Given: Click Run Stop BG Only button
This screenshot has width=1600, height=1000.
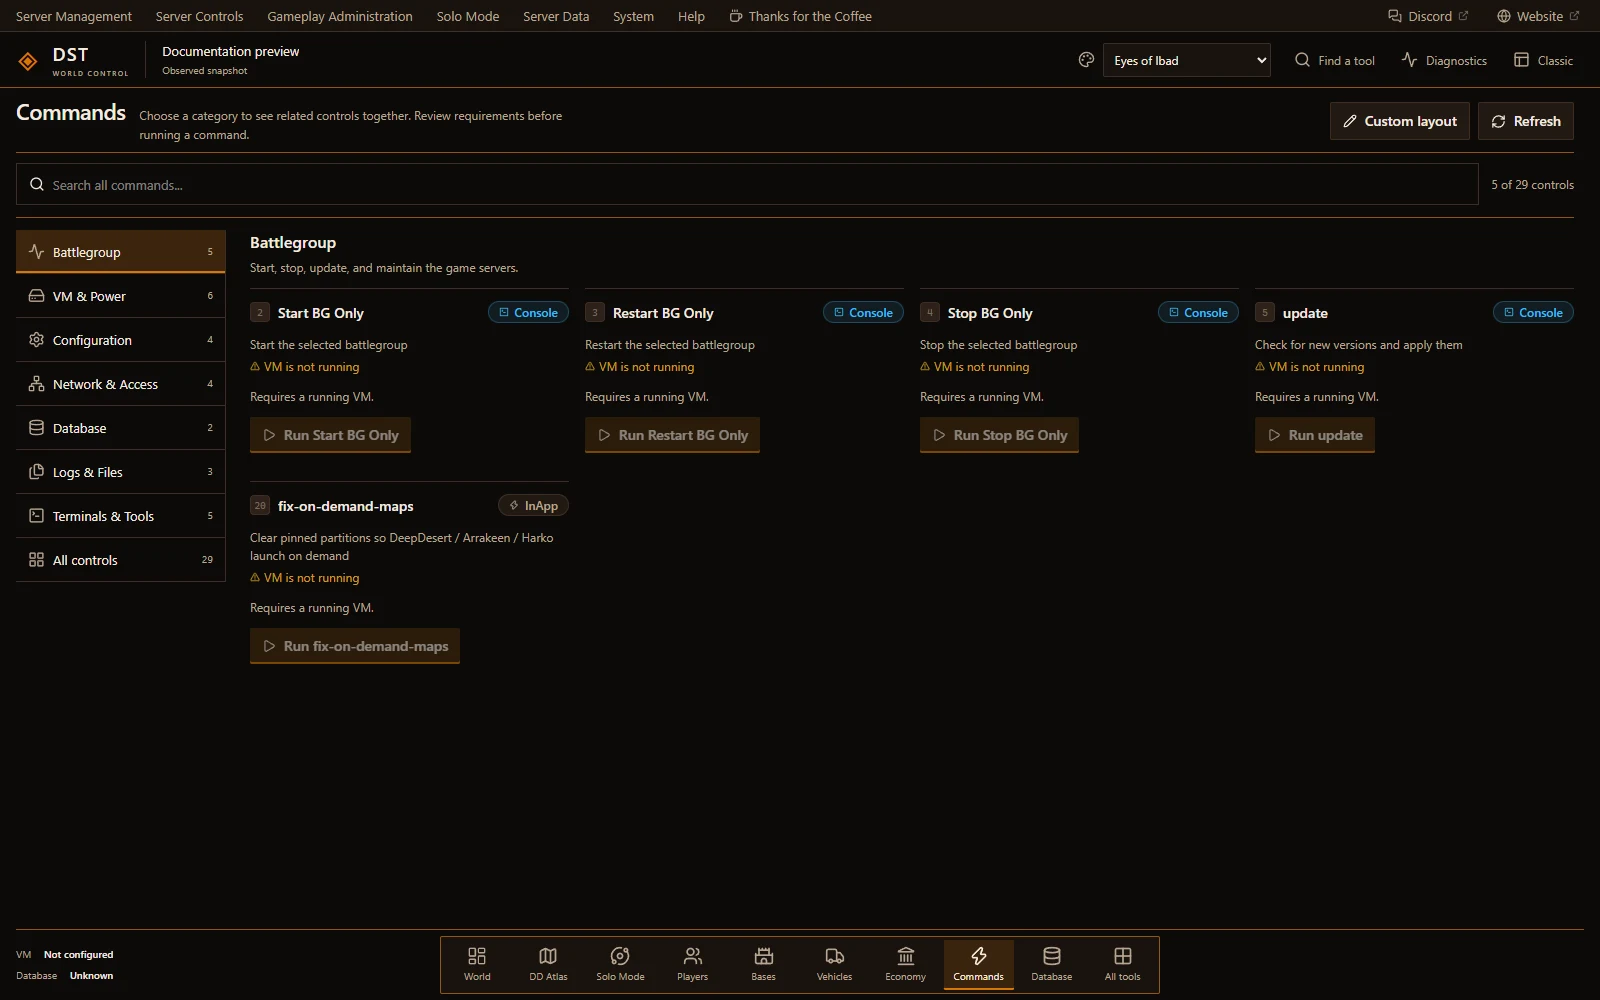Looking at the screenshot, I should 999,435.
